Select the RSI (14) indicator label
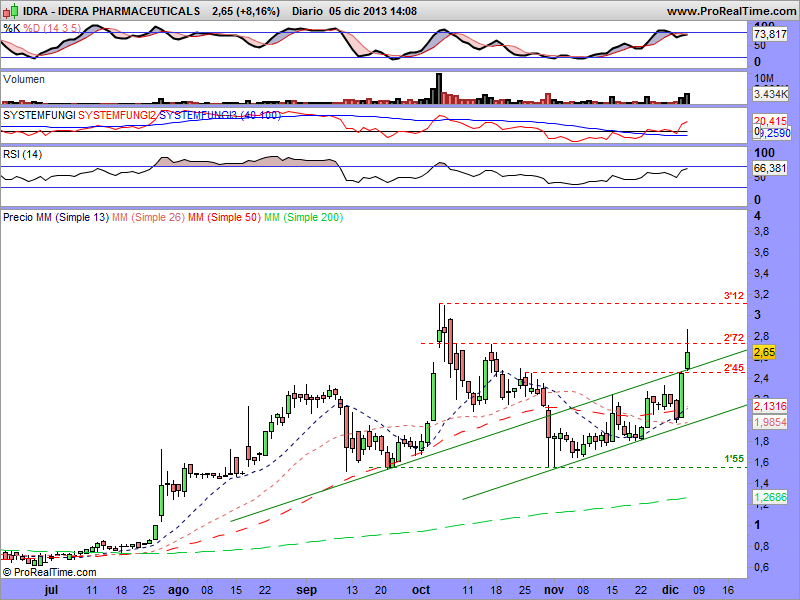 [22, 154]
